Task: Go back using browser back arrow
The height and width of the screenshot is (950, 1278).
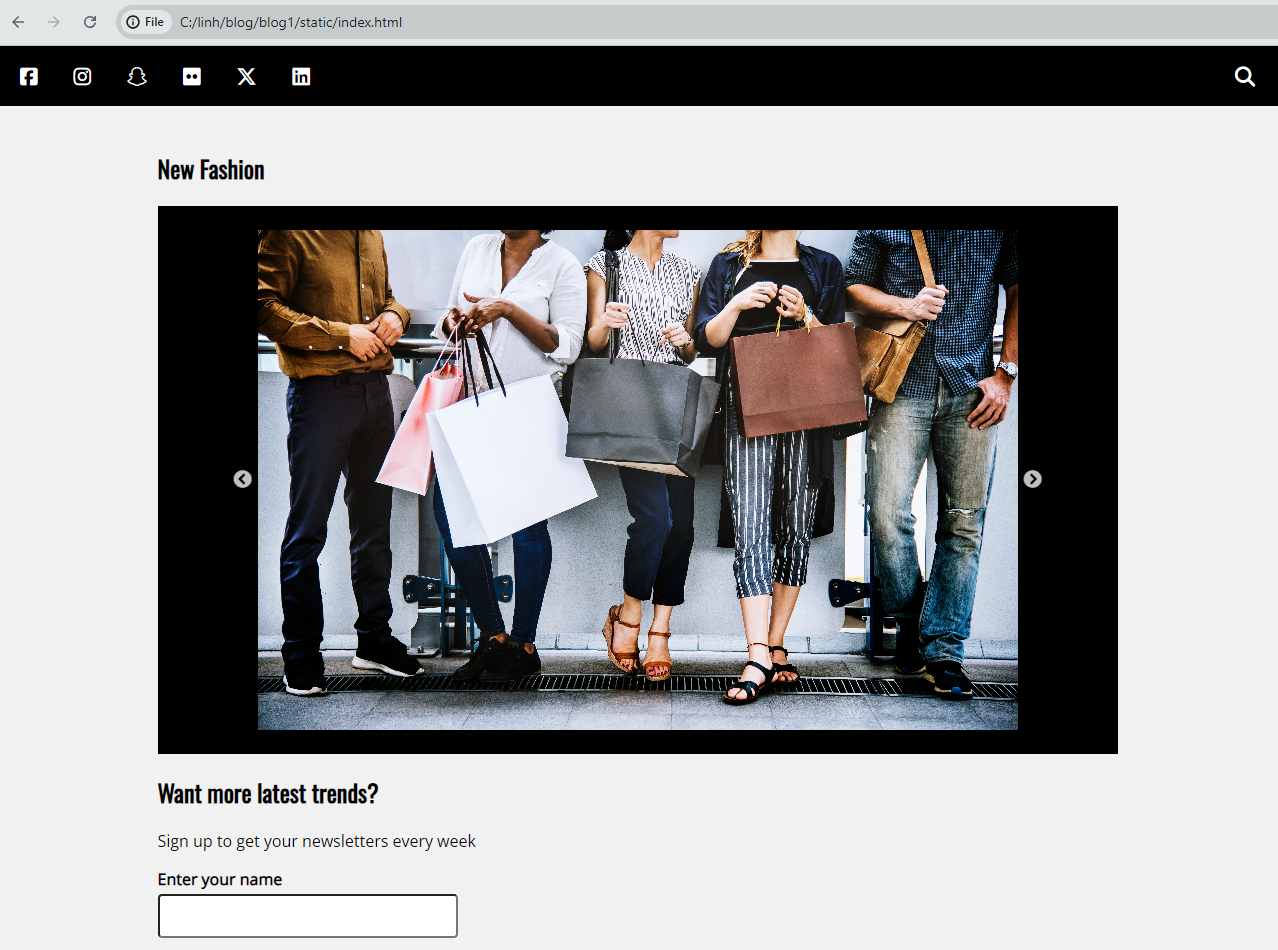Action: pos(18,22)
